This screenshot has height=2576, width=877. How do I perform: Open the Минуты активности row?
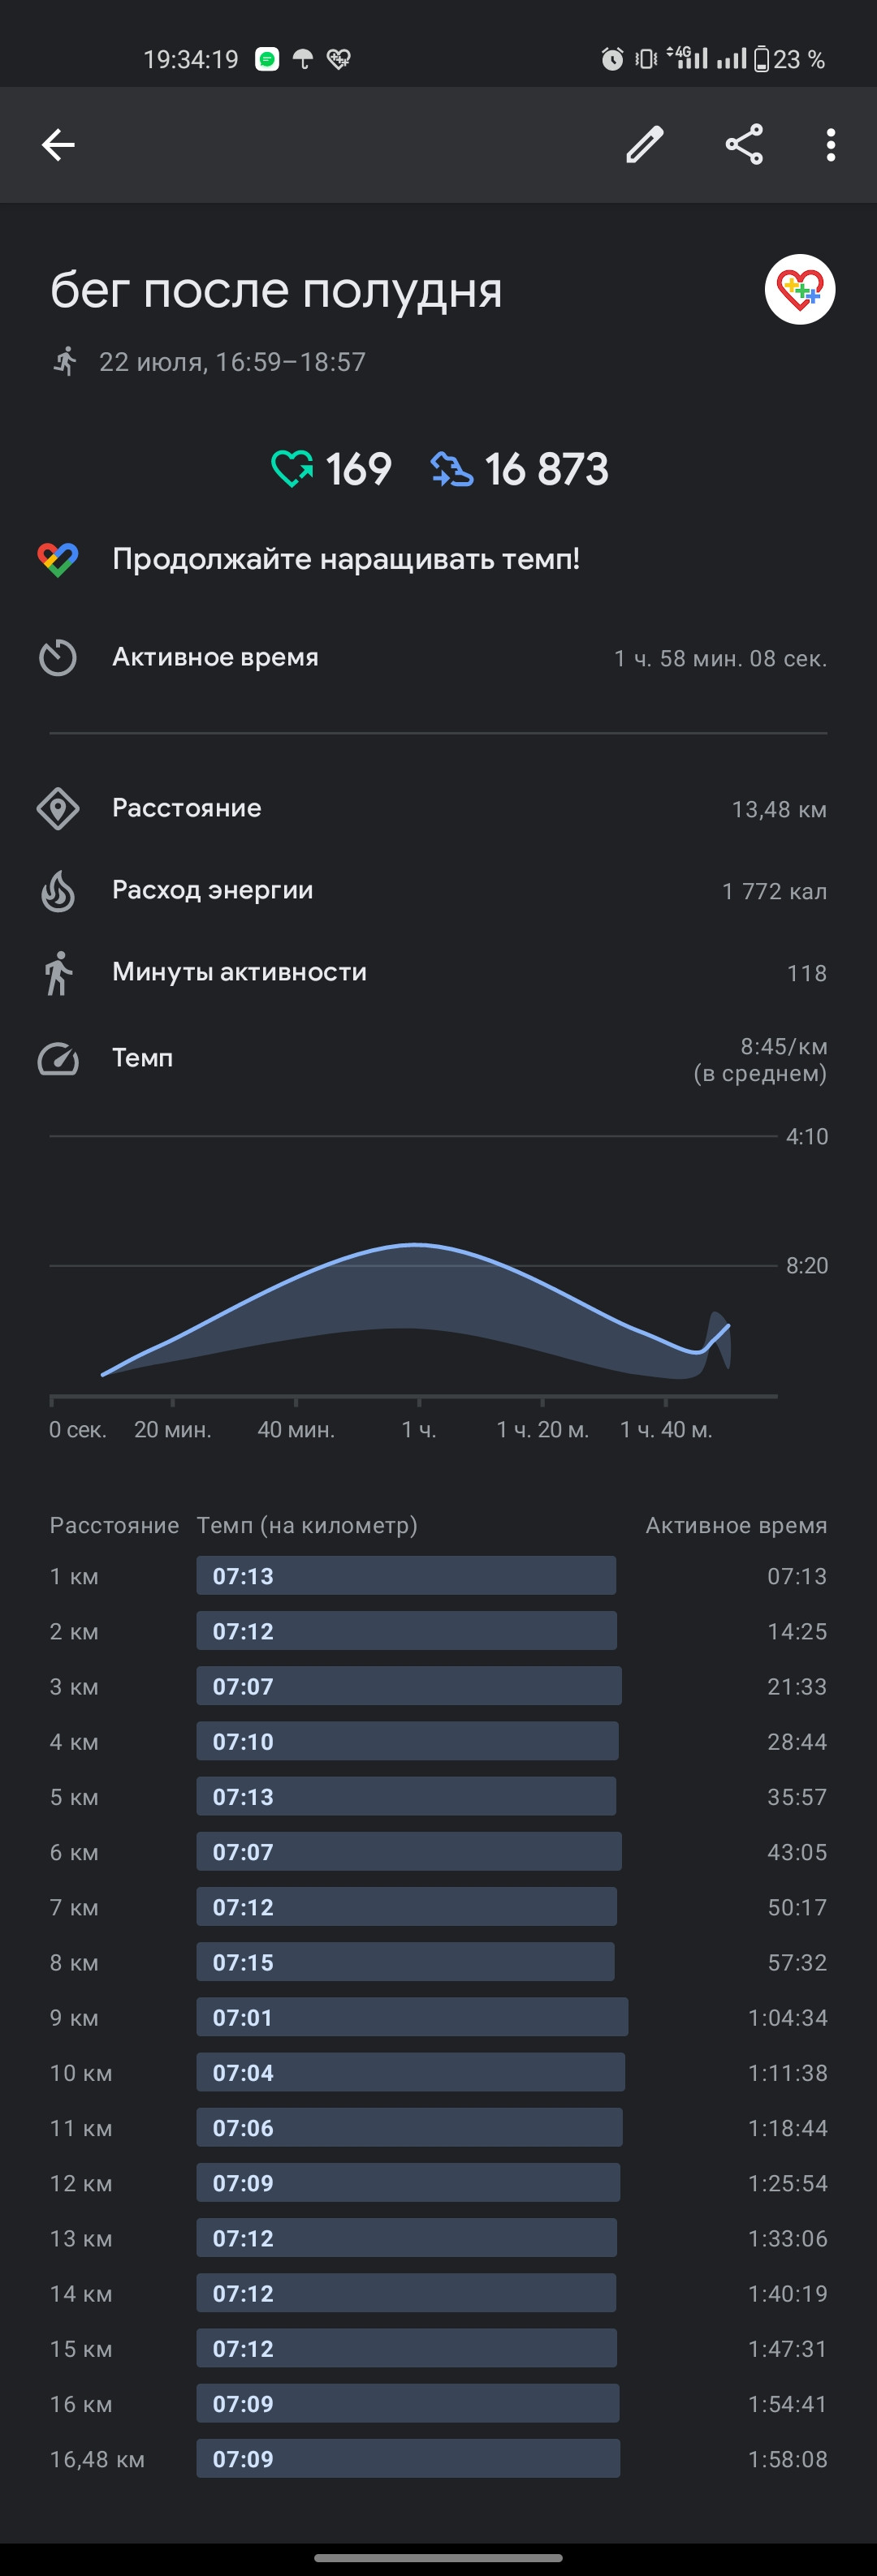coord(438,973)
